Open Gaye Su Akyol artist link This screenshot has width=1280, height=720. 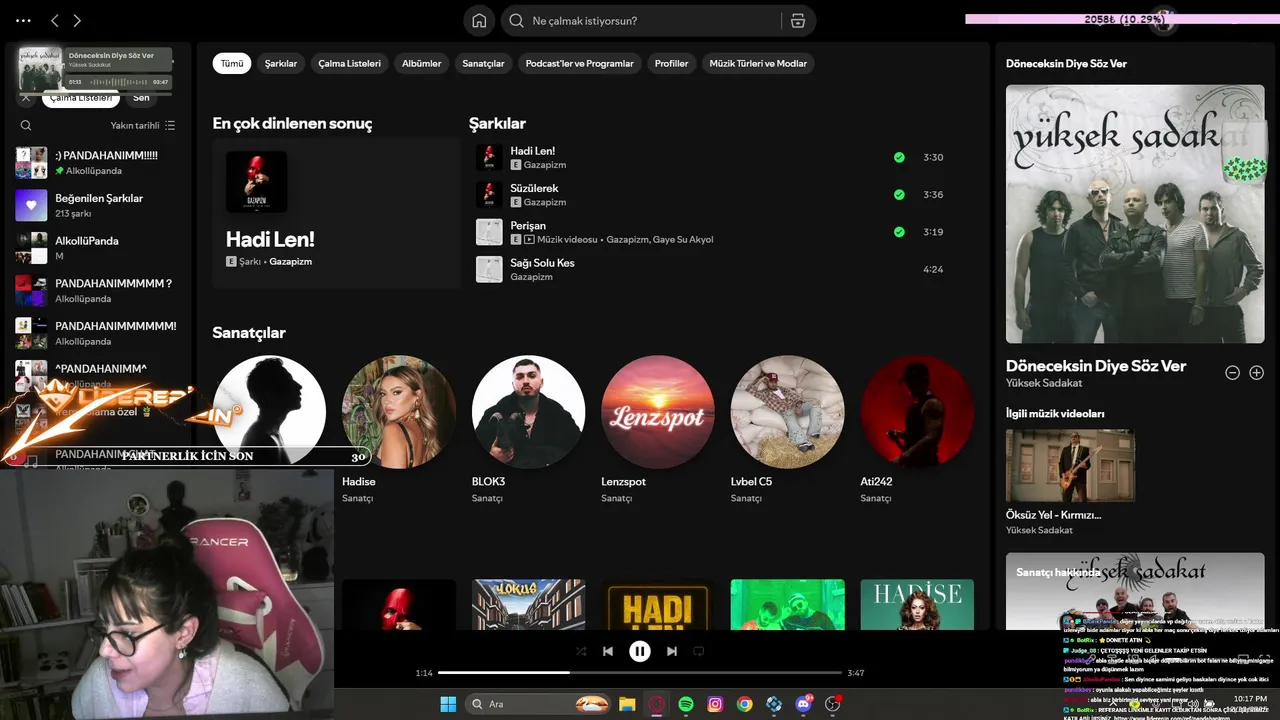(684, 240)
